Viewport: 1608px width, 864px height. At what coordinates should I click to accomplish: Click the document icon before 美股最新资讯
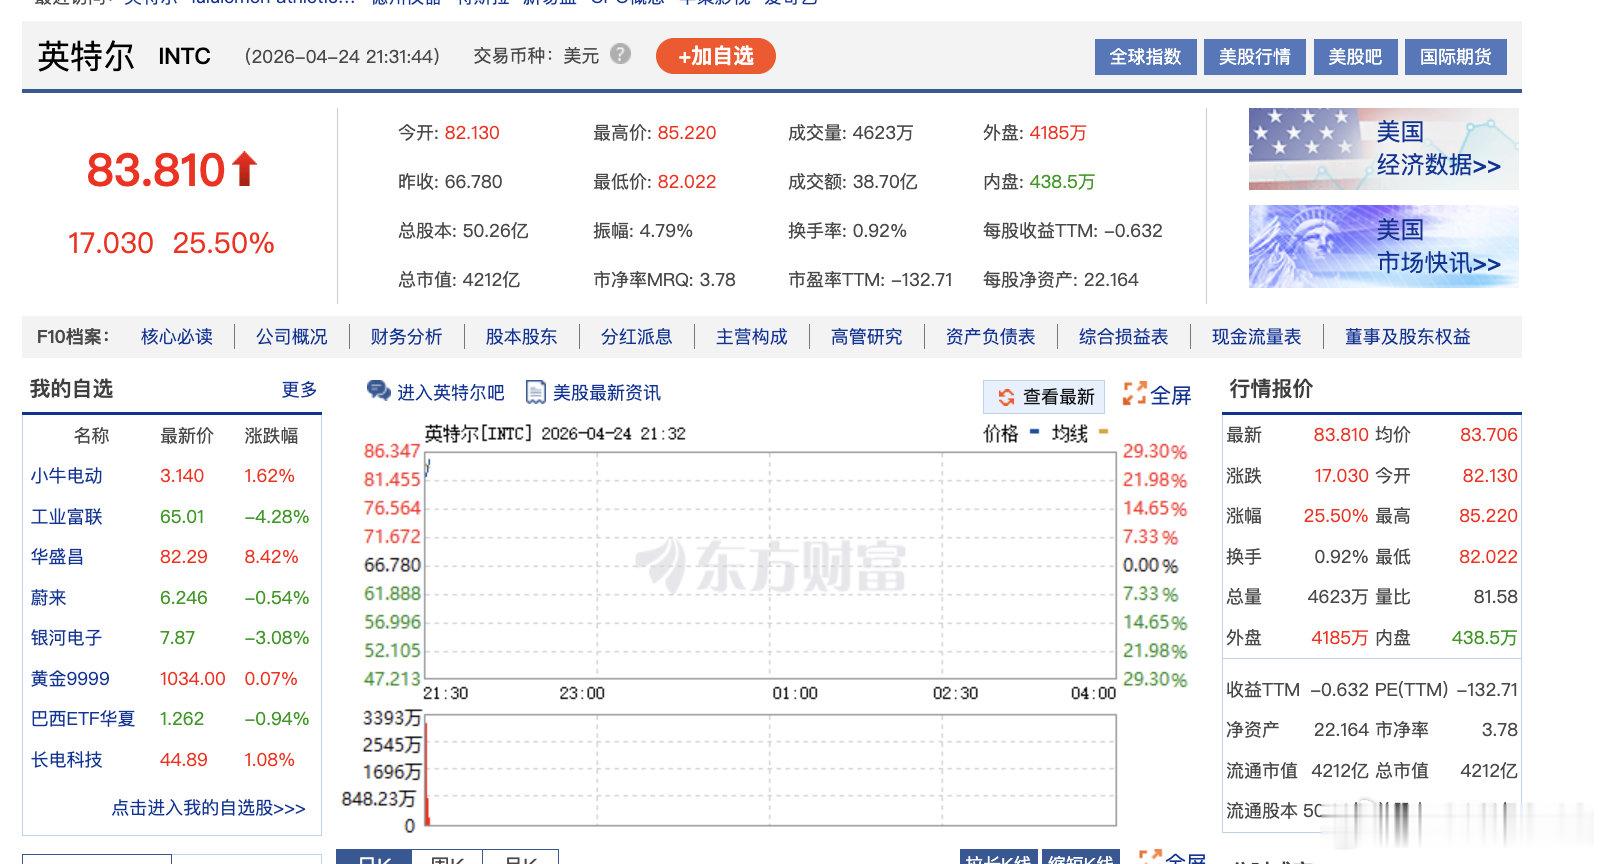pyautogui.click(x=536, y=392)
